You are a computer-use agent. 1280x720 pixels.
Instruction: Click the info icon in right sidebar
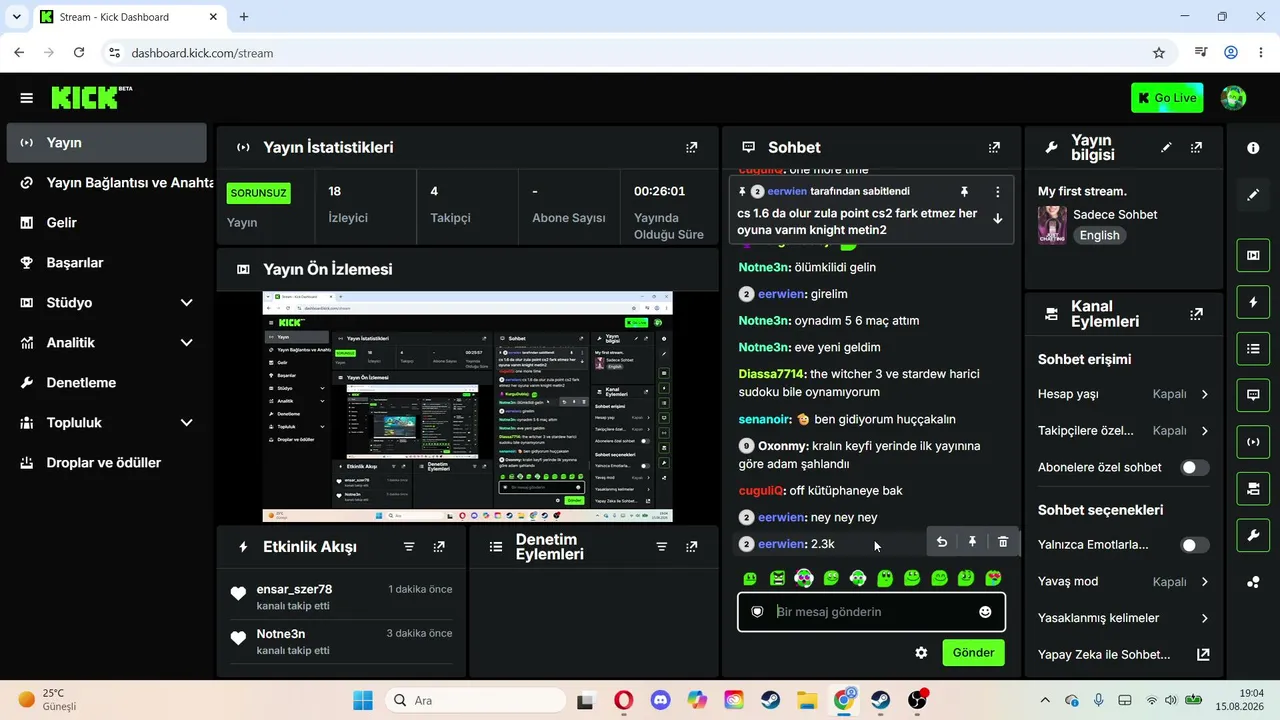point(1253,148)
